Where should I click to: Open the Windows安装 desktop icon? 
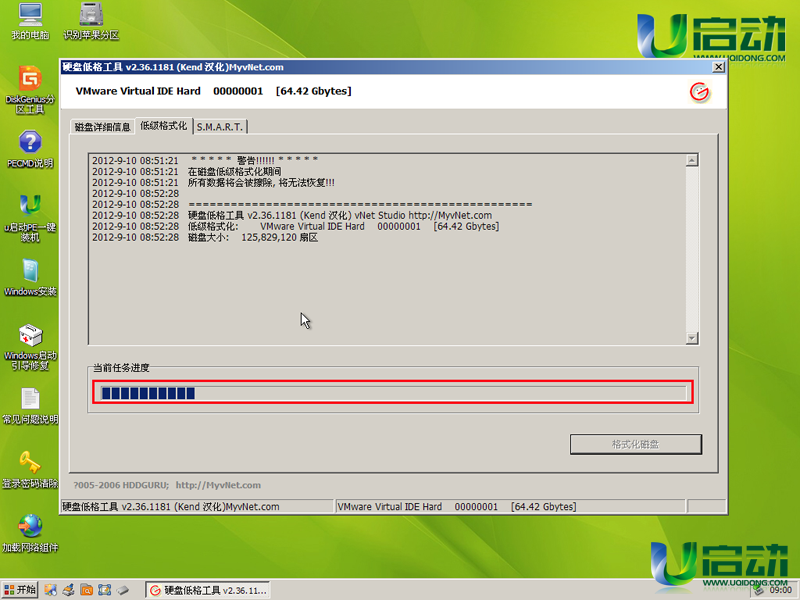point(30,278)
